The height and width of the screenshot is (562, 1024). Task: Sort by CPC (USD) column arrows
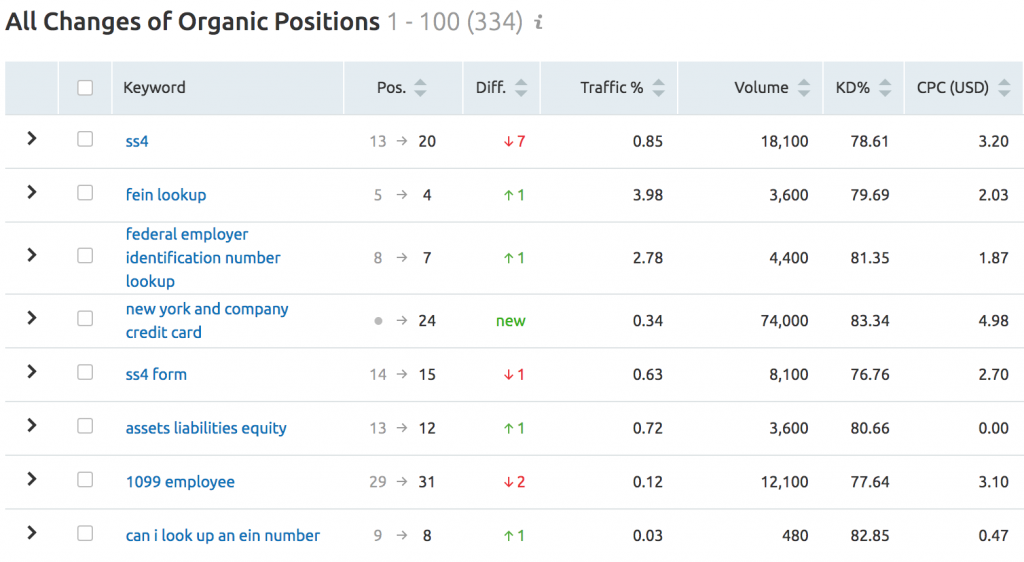point(1004,87)
